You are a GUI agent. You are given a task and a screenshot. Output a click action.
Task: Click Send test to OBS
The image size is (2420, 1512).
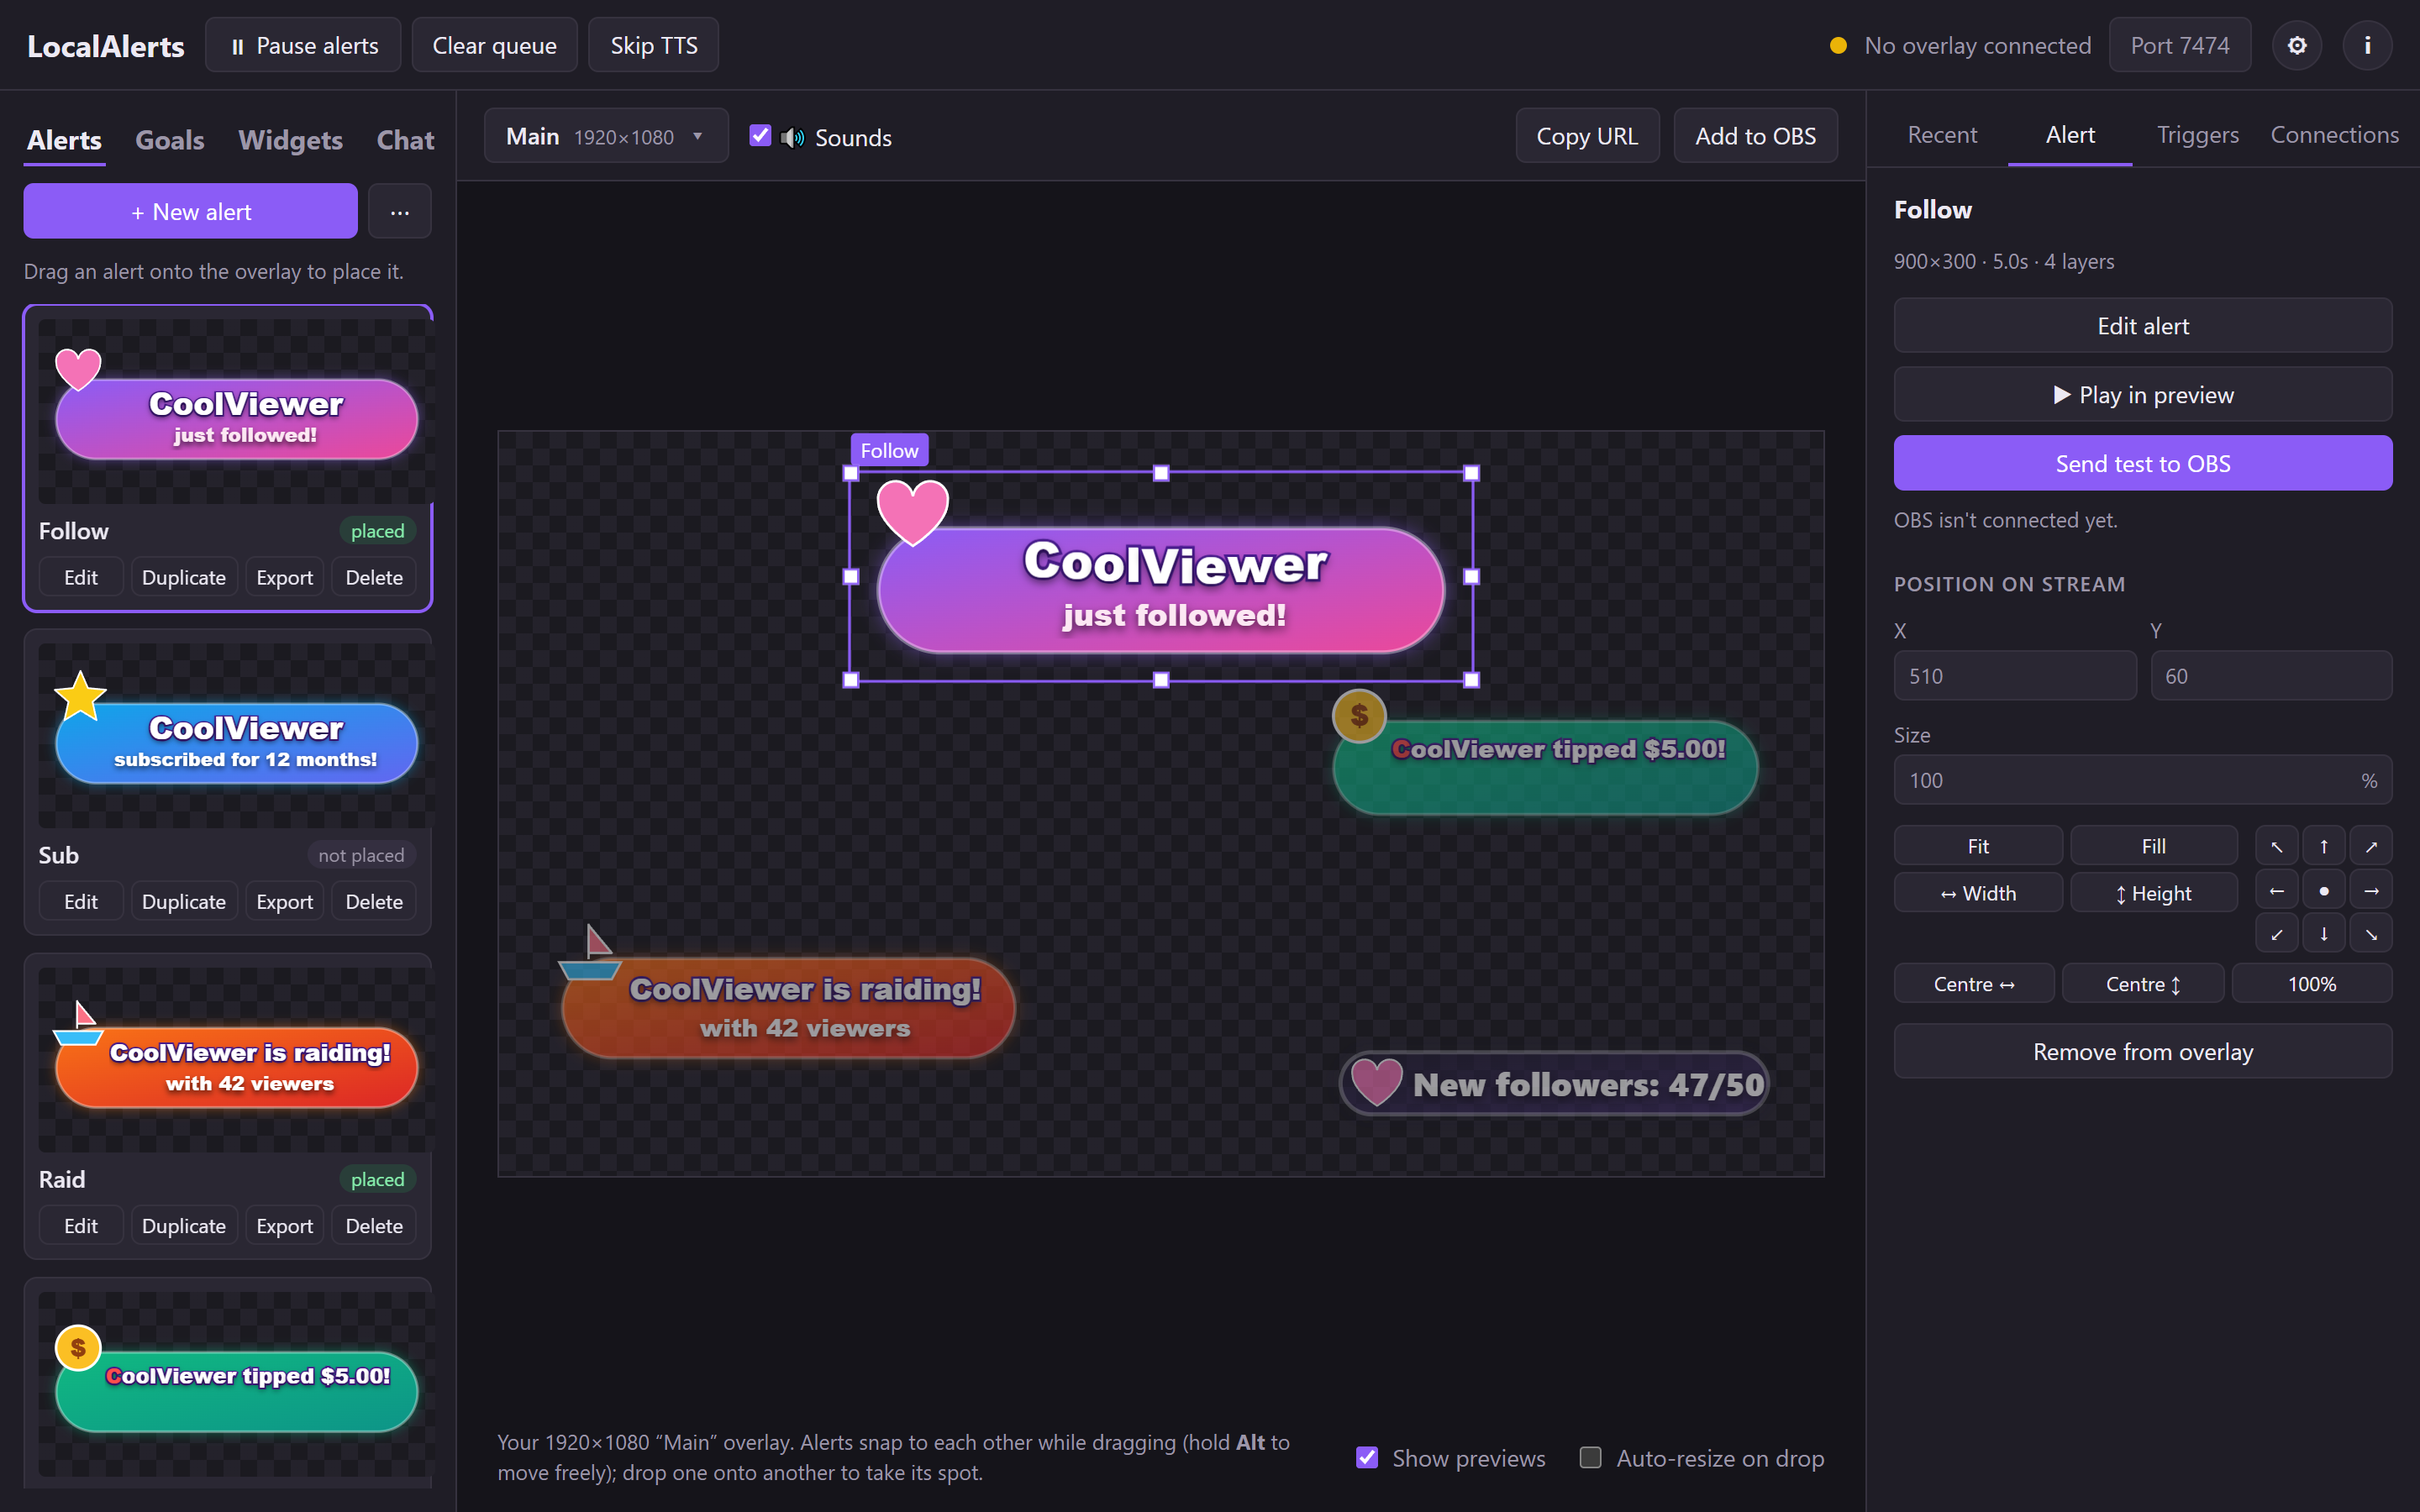[2142, 463]
